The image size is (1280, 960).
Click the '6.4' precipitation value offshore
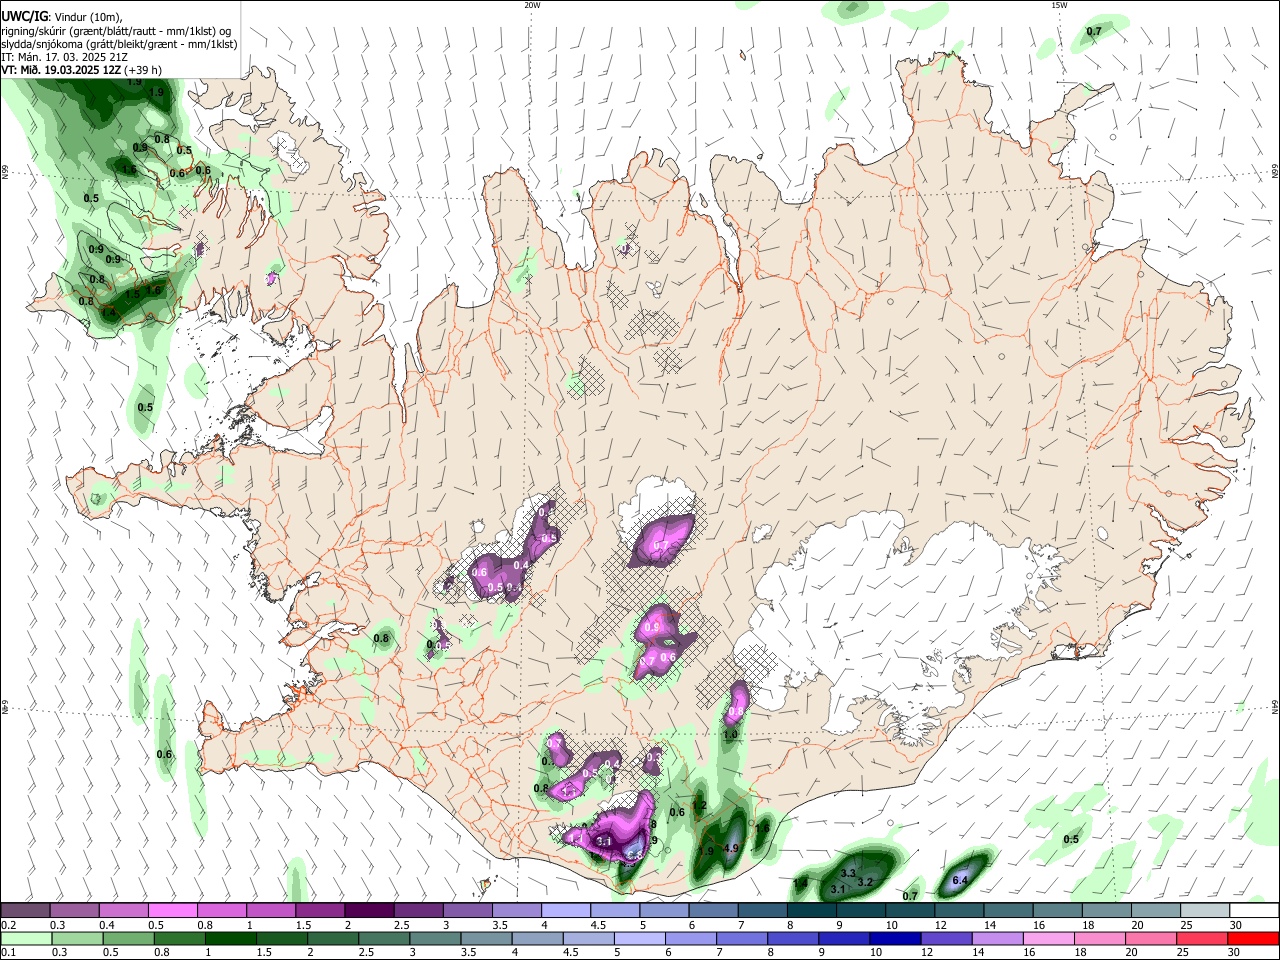pyautogui.click(x=961, y=880)
